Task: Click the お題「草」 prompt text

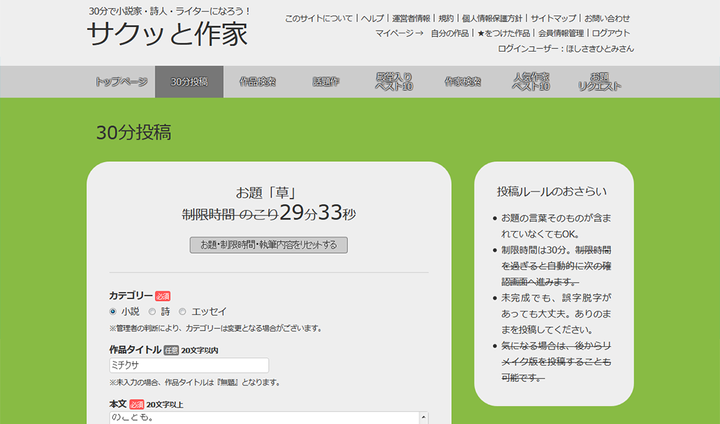Action: click(x=266, y=192)
